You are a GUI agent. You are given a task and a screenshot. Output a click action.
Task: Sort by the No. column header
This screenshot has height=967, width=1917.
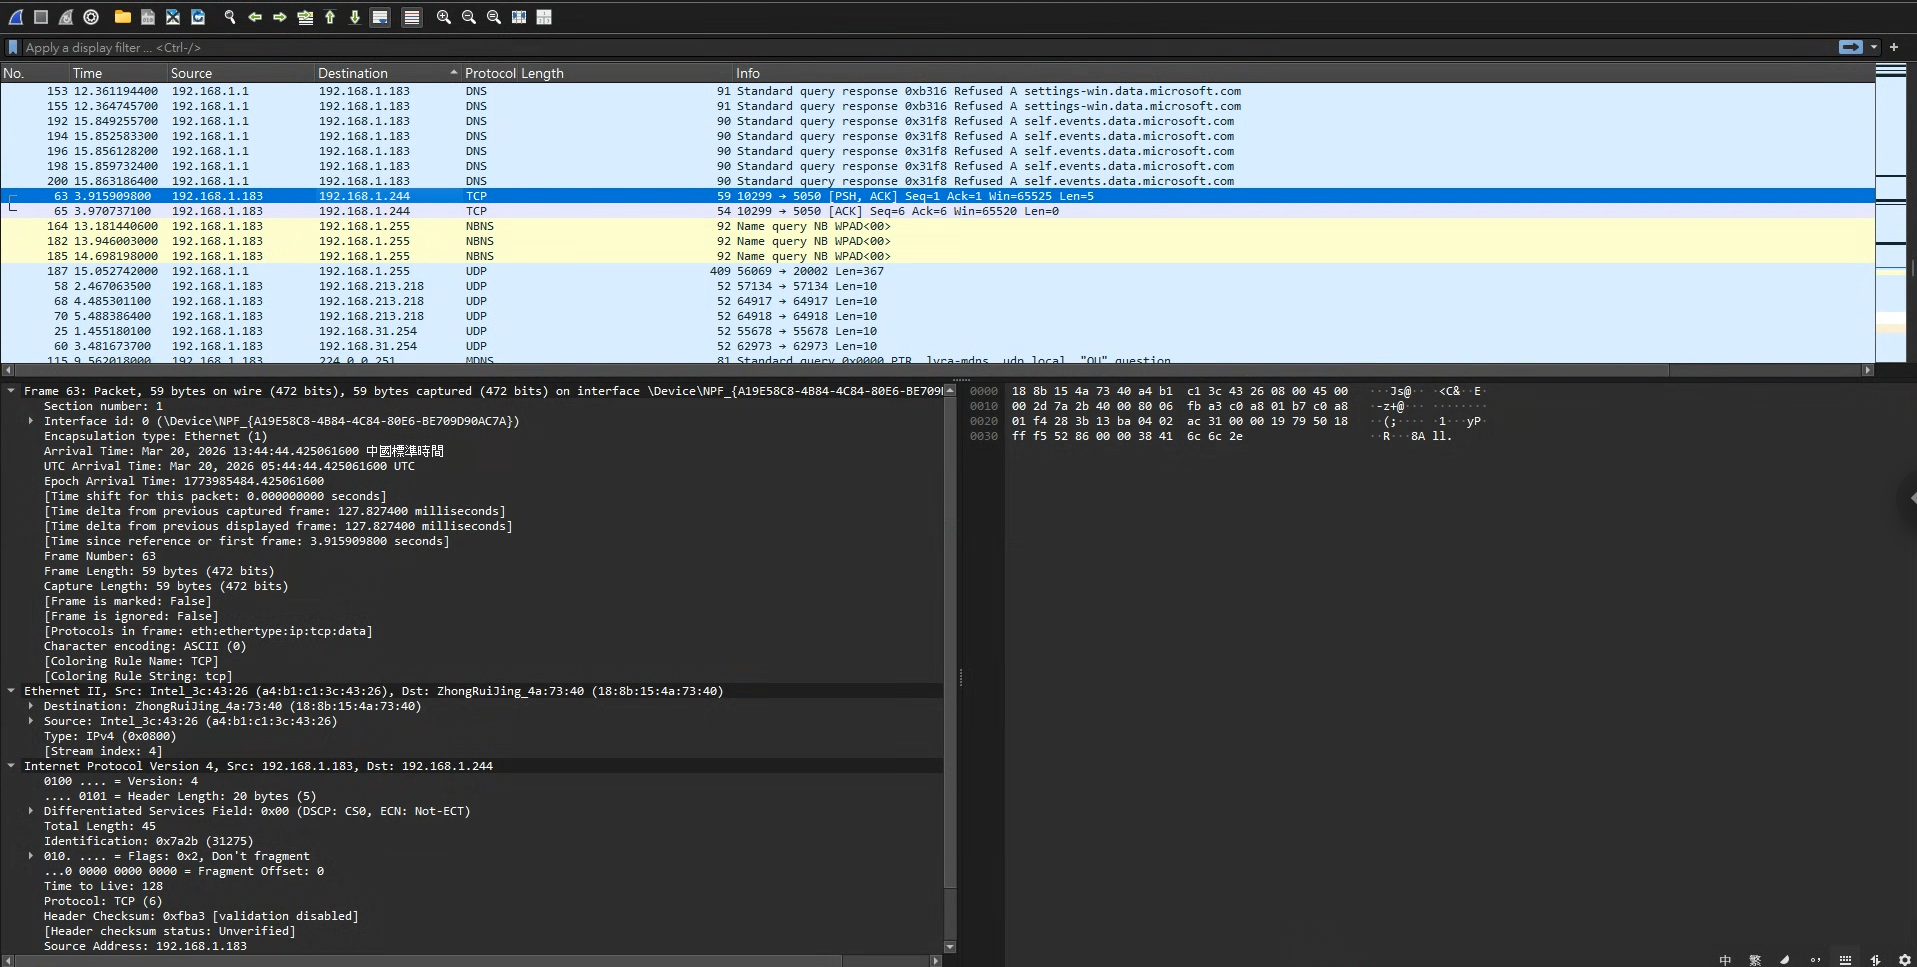34,73
